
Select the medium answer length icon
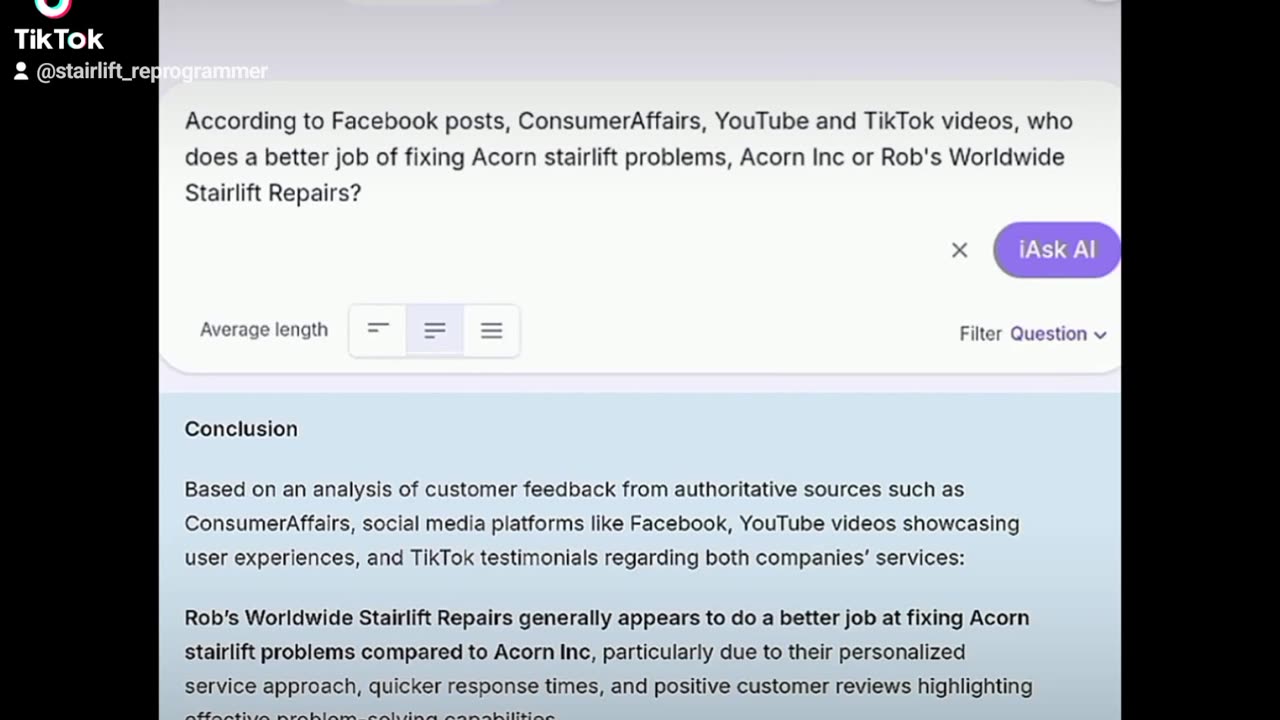tap(435, 330)
